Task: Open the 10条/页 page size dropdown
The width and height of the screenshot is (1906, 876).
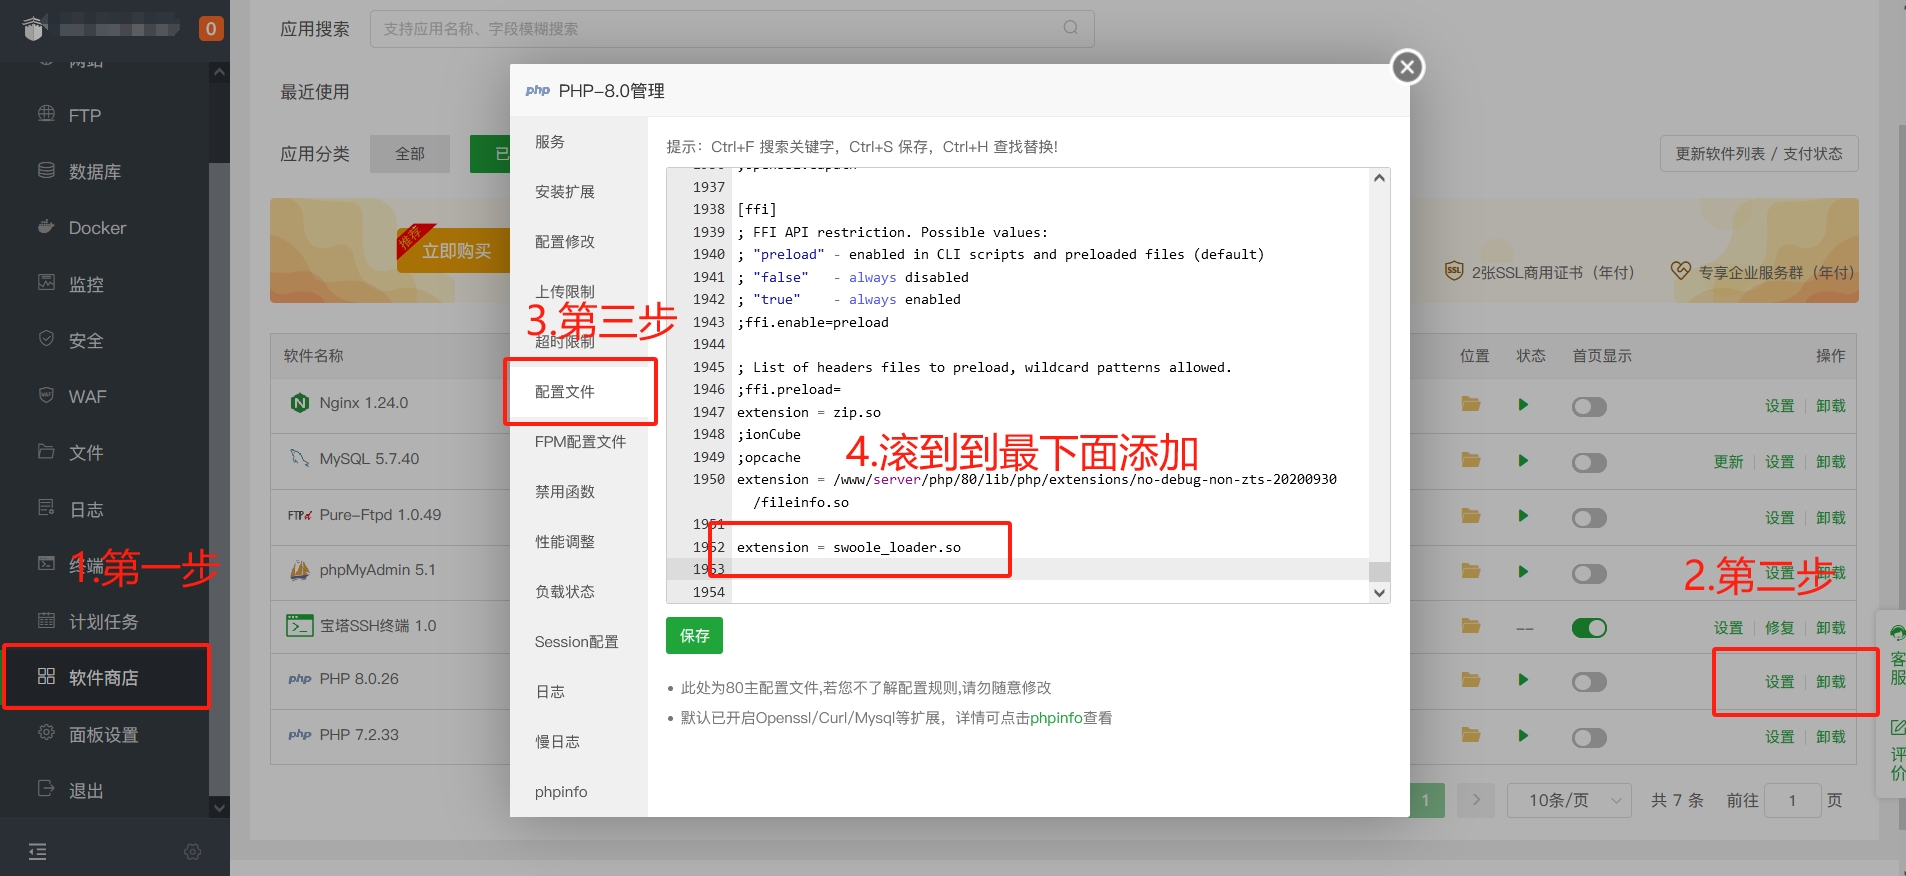Action: pos(1568,800)
